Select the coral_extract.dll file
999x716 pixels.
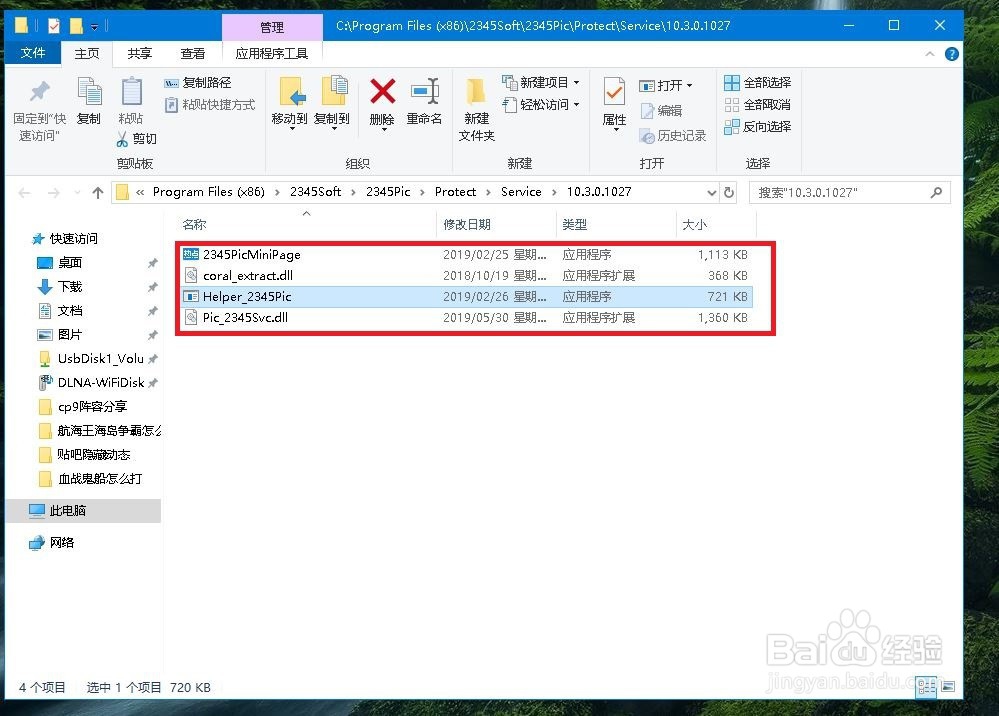tap(465, 275)
